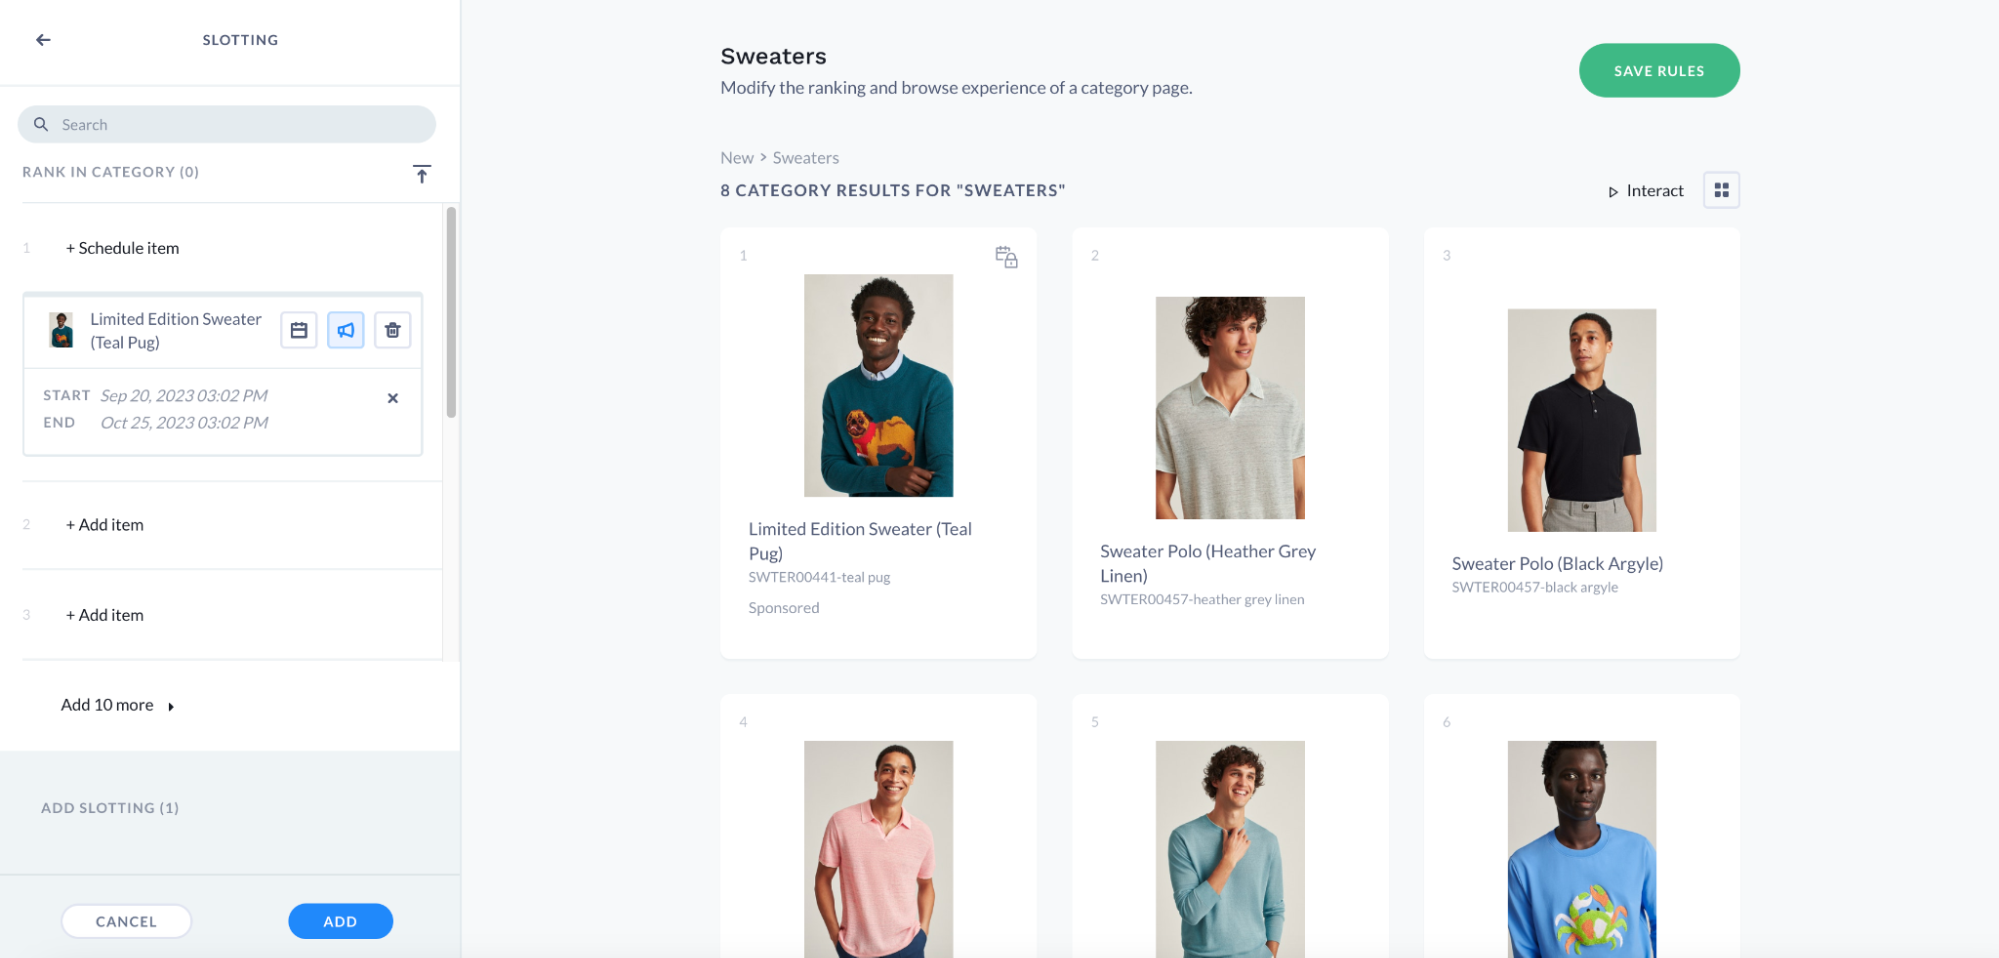Click the blue ADD button
The height and width of the screenshot is (958, 1999).
tap(340, 921)
